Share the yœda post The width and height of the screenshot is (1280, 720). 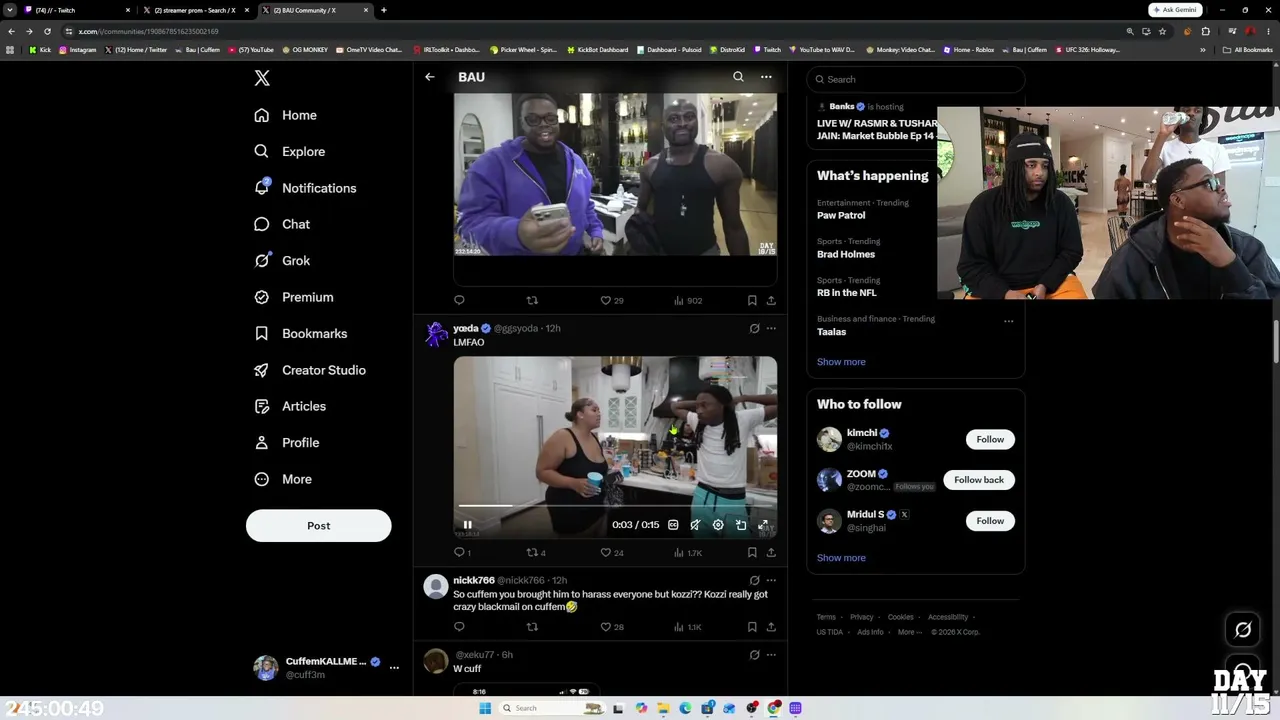click(x=771, y=552)
